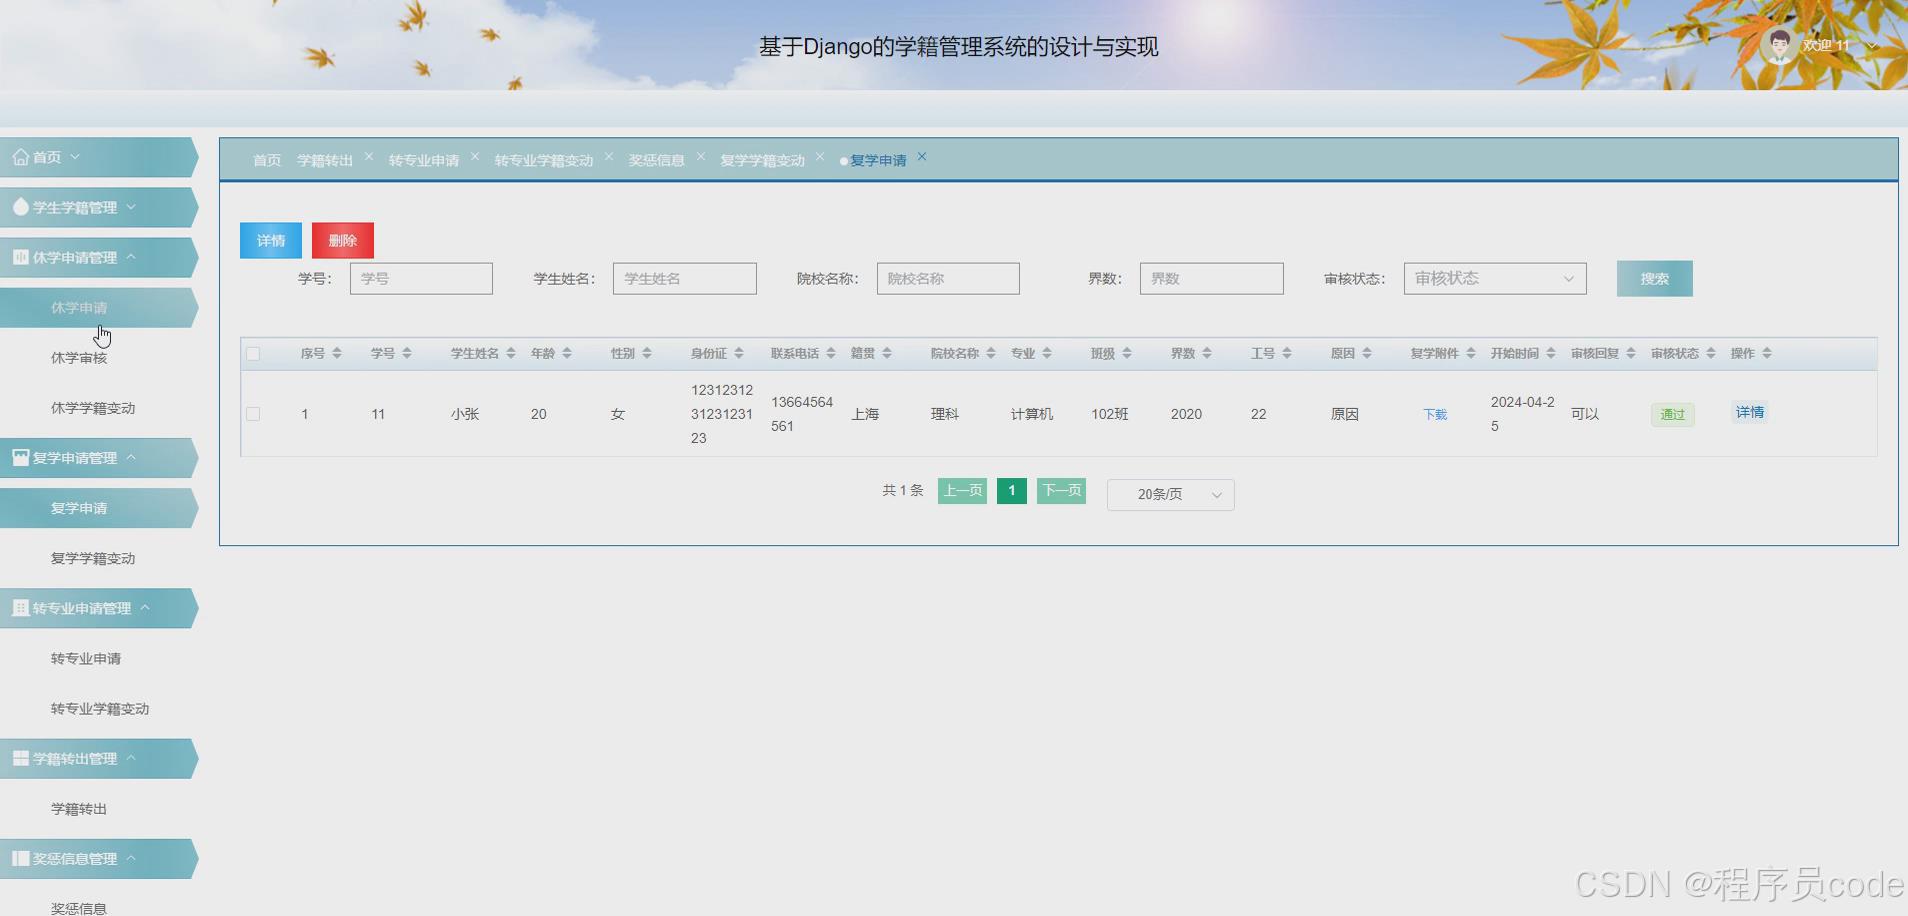This screenshot has height=916, width=1908.
Task: Switch to the 学籍转出 tab
Action: [x=325, y=159]
